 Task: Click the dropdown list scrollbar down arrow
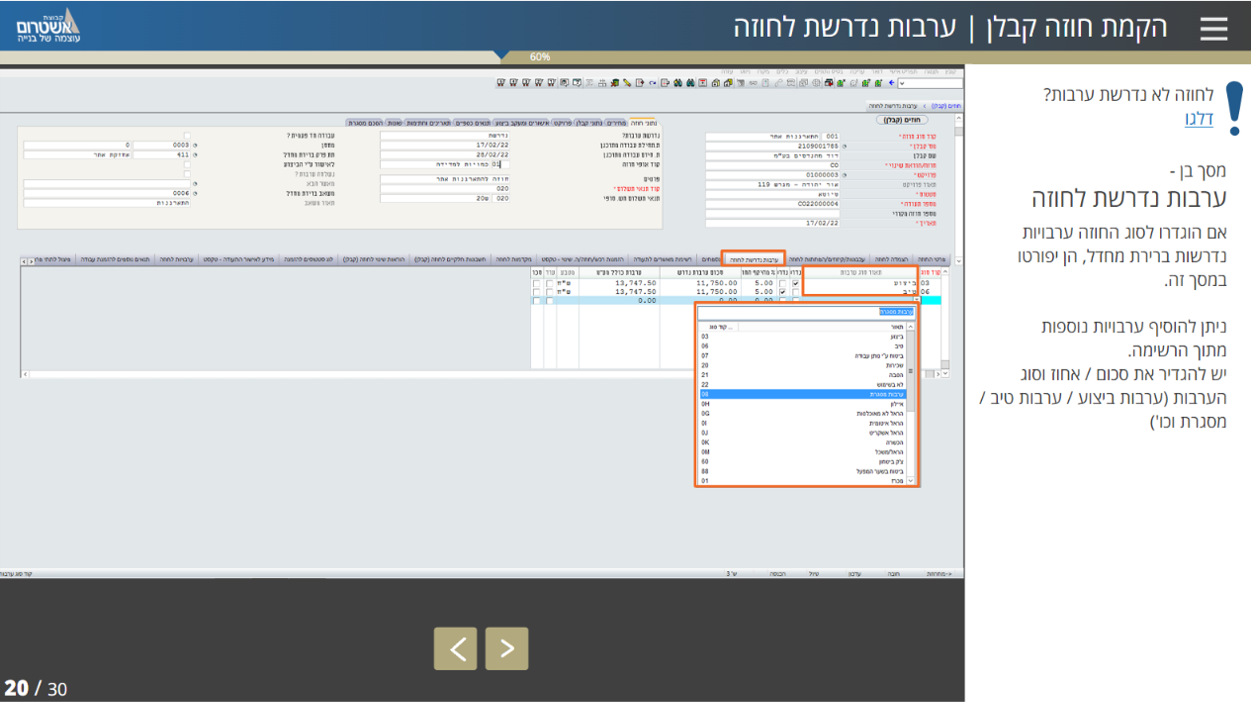(911, 481)
